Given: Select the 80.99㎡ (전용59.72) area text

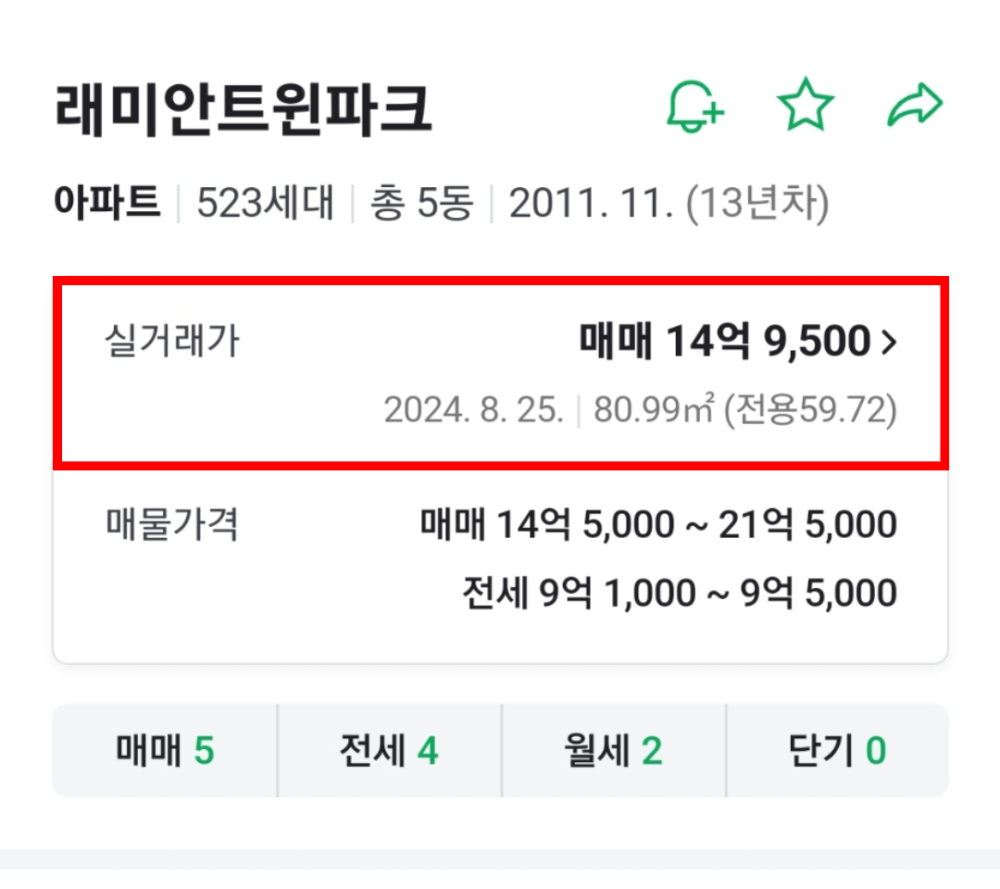Looking at the screenshot, I should pyautogui.click(x=745, y=410).
